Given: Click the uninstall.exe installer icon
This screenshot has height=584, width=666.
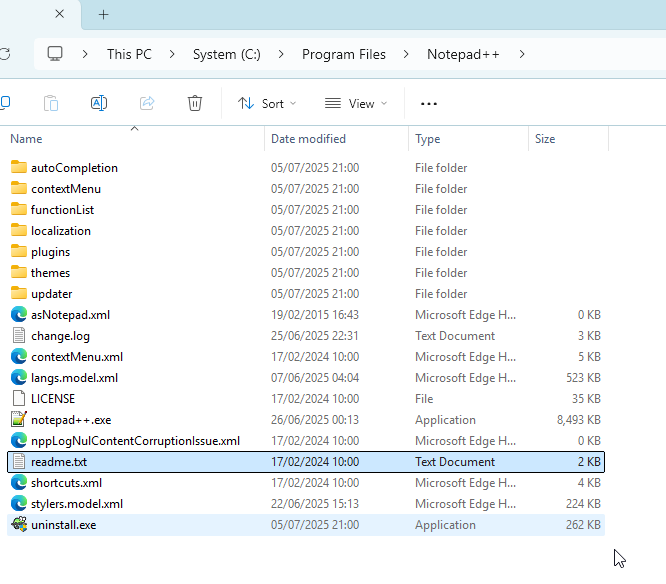Looking at the screenshot, I should click(x=19, y=525).
